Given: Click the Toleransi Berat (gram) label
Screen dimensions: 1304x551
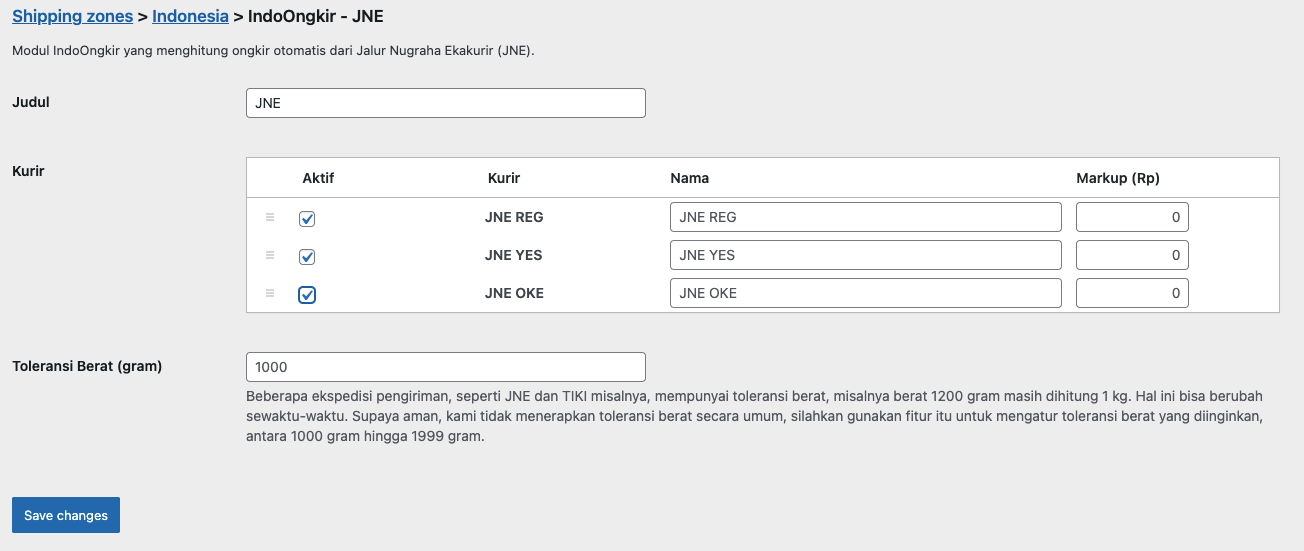Looking at the screenshot, I should (x=87, y=366).
